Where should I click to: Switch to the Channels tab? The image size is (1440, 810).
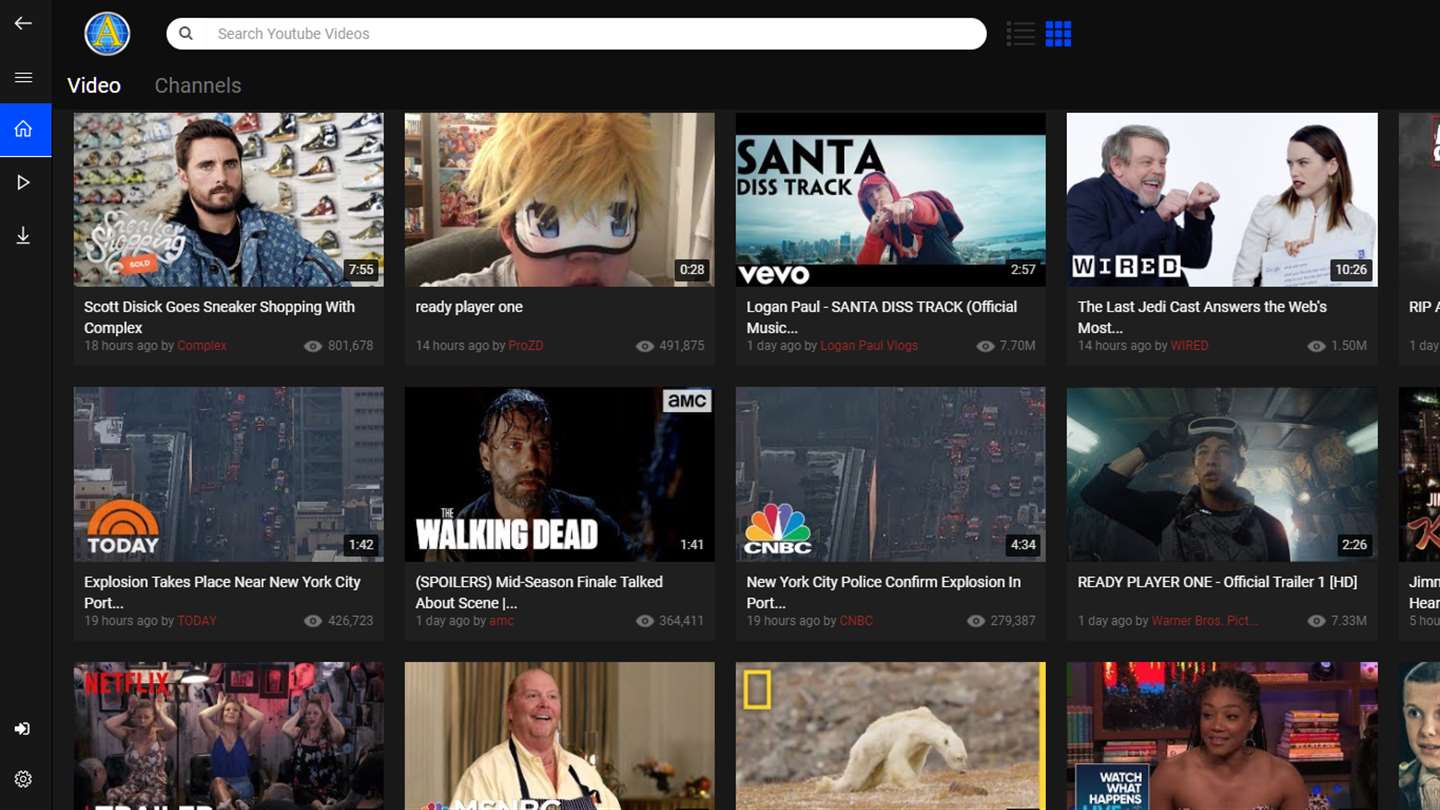[x=198, y=85]
